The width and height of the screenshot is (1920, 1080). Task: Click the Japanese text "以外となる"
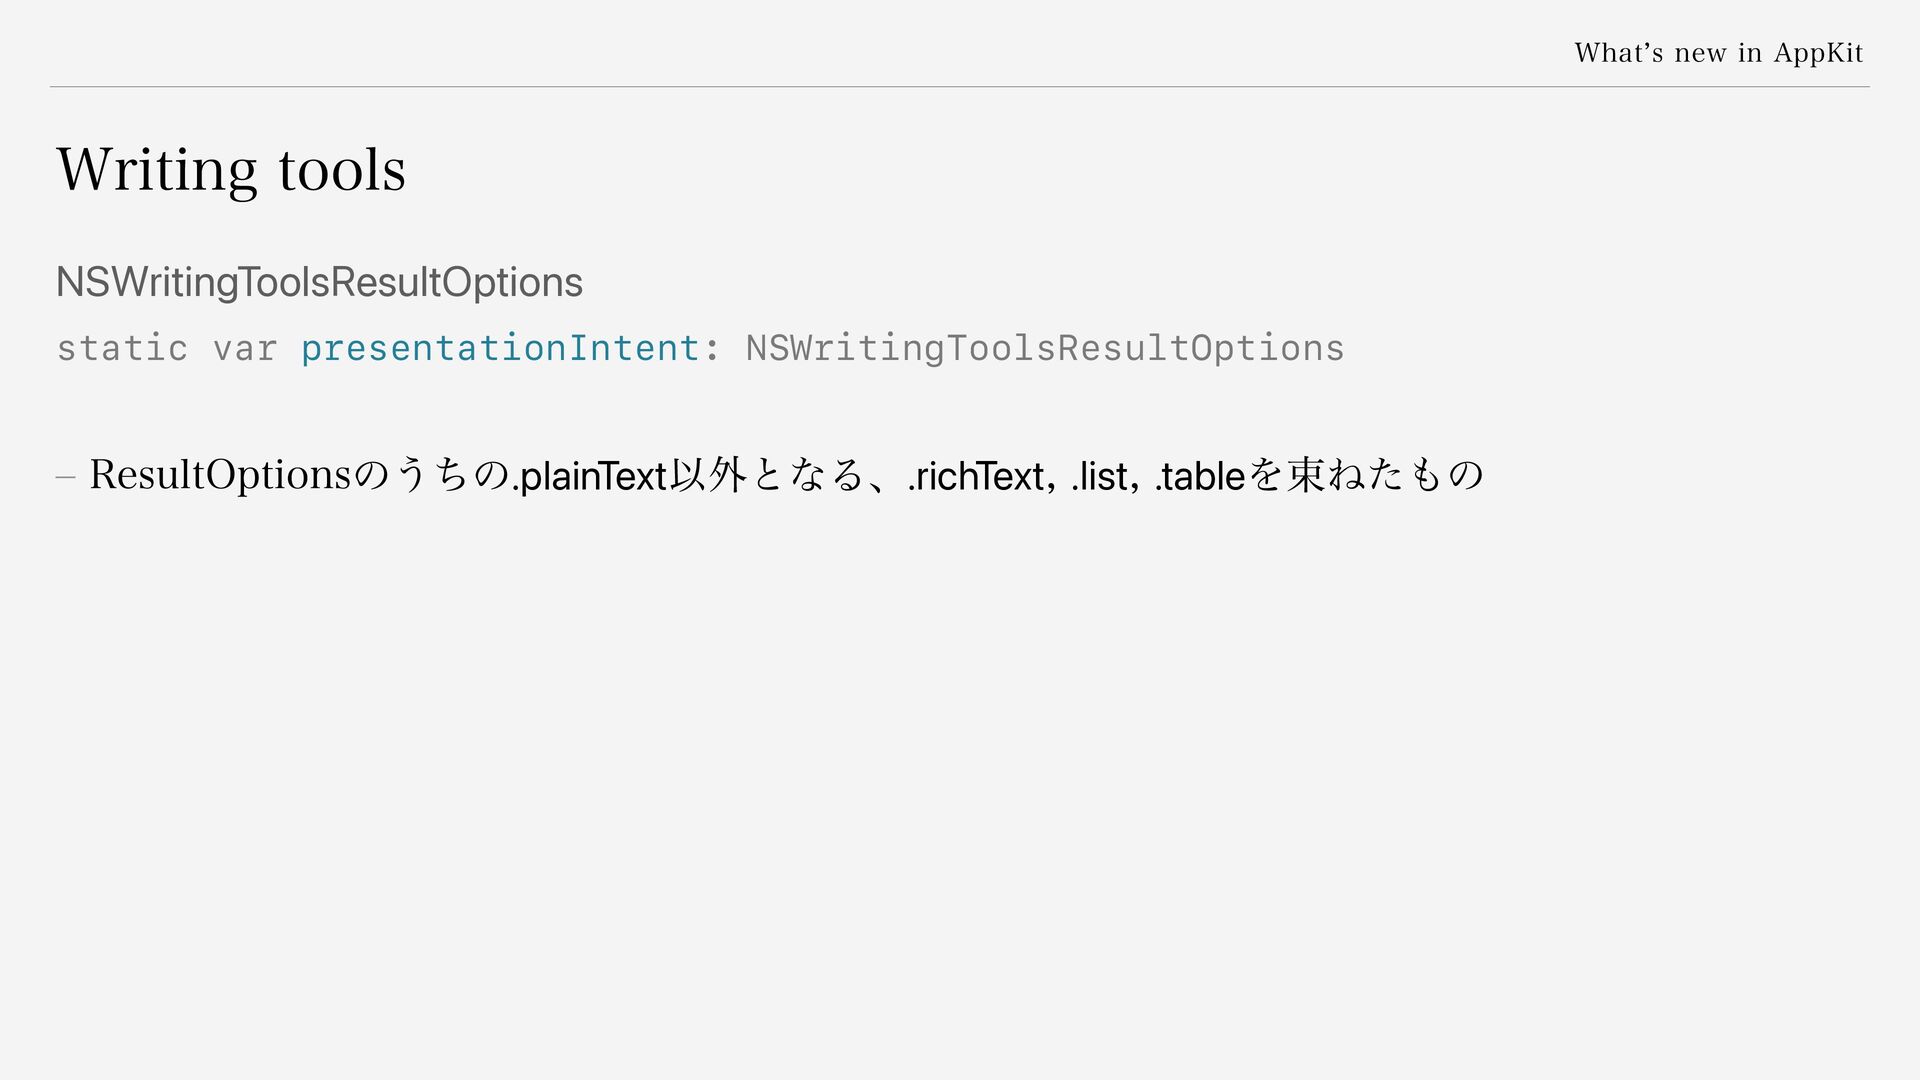coord(766,475)
